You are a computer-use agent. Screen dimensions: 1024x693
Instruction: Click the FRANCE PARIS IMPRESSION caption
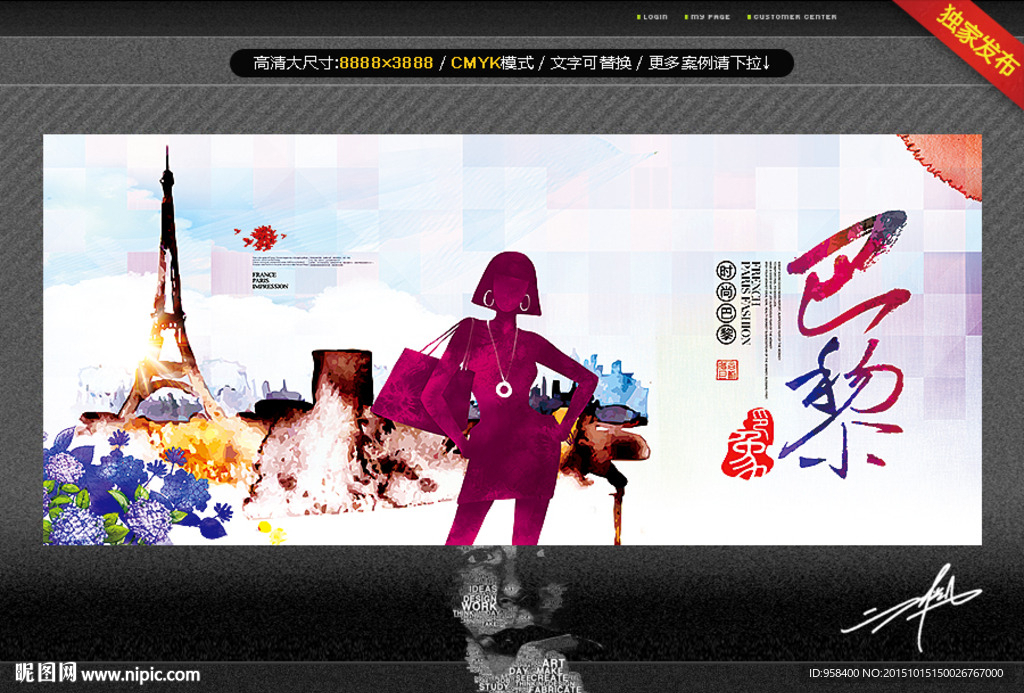(270, 281)
